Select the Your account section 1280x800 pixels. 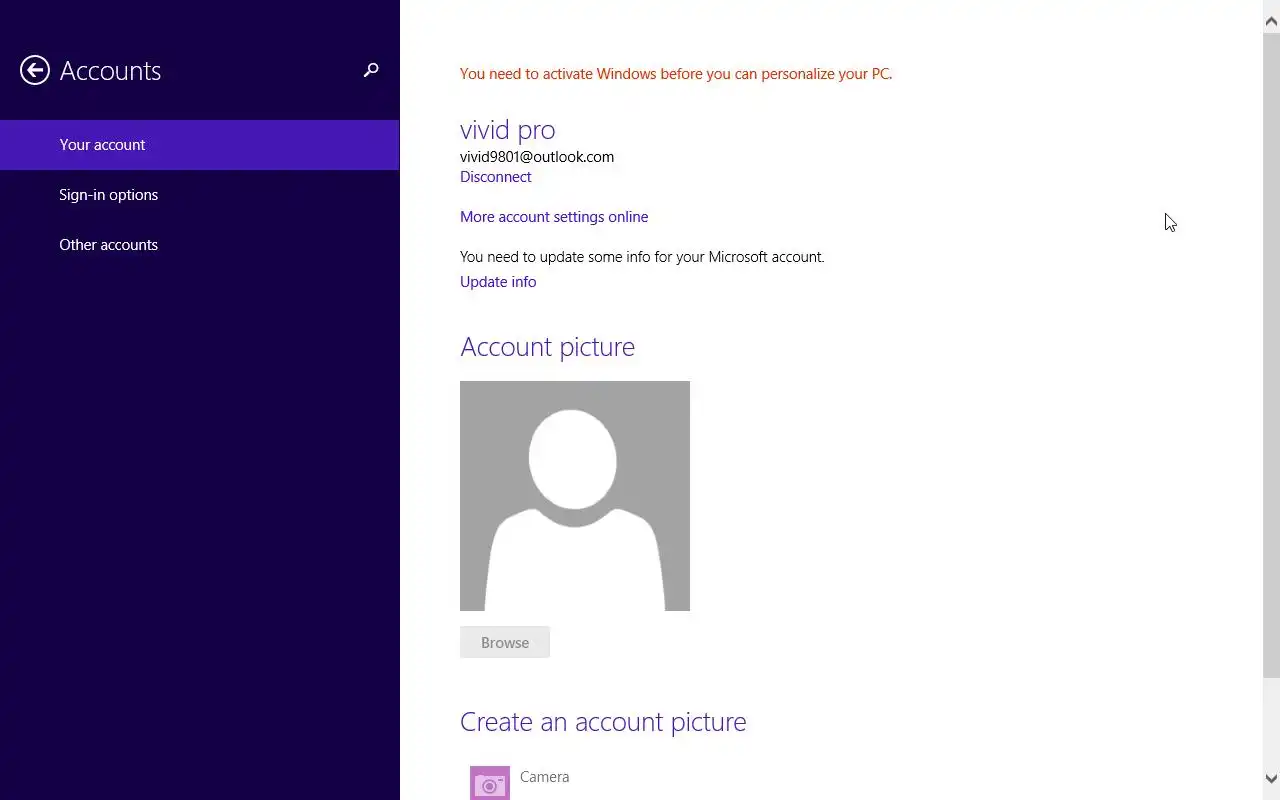[x=200, y=145]
